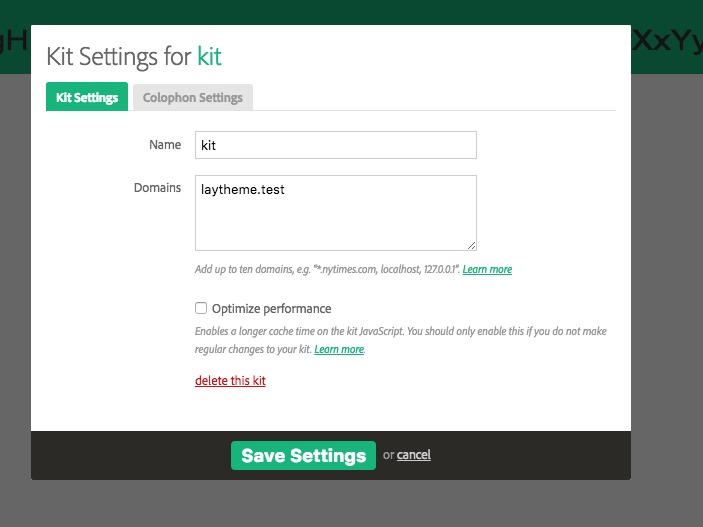Focus the Domains text area
Screen dimensions: 703x527
click(x=335, y=212)
